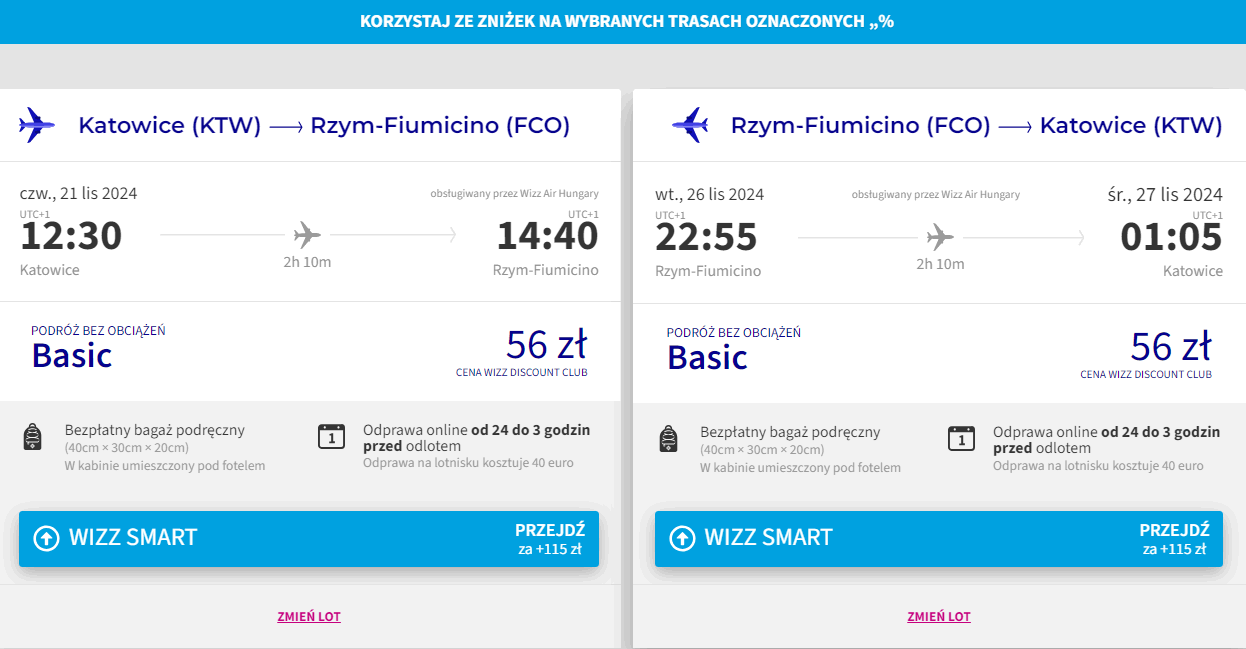Click the Wizz plane logo beside Katowice (KTW) header

click(37, 125)
